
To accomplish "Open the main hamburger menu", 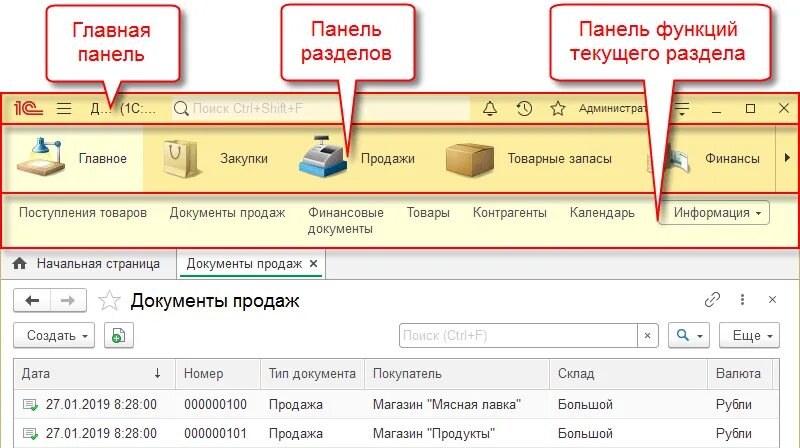I will click(64, 108).
